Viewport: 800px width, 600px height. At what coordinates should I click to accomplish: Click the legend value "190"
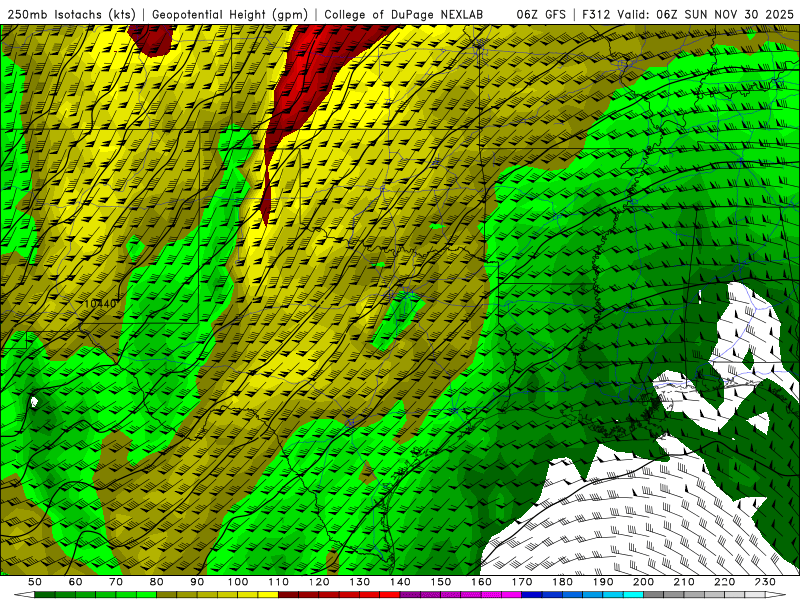(603, 582)
